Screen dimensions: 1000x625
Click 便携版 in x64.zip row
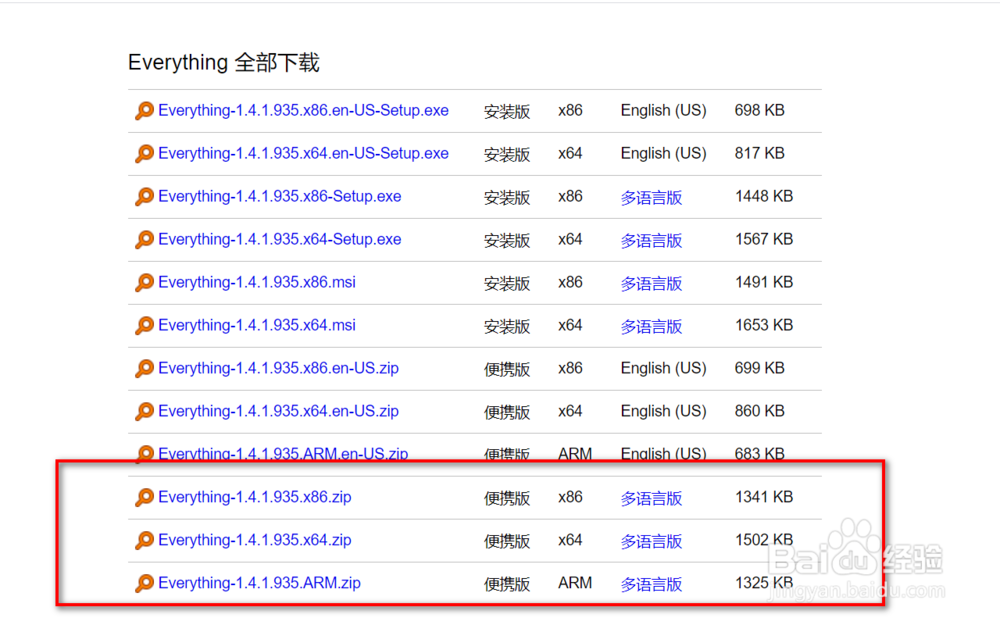(x=507, y=541)
